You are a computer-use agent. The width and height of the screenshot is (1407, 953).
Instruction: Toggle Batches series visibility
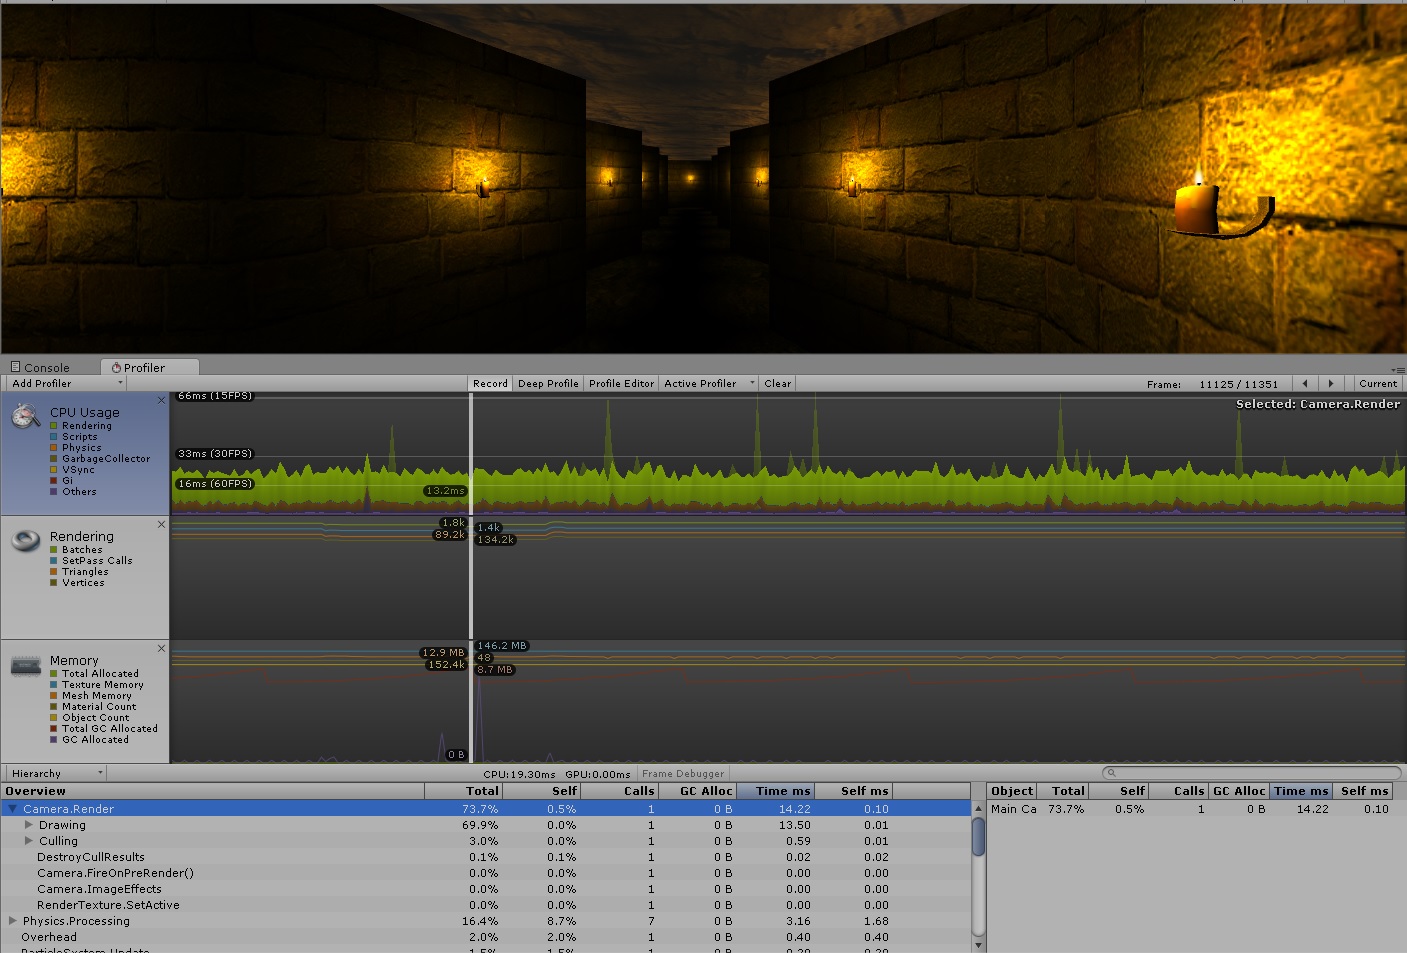click(54, 550)
